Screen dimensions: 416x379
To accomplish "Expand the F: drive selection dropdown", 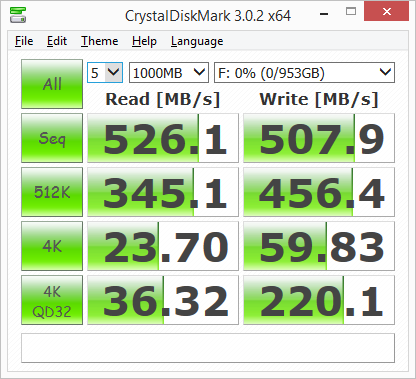I will pyautogui.click(x=304, y=72).
